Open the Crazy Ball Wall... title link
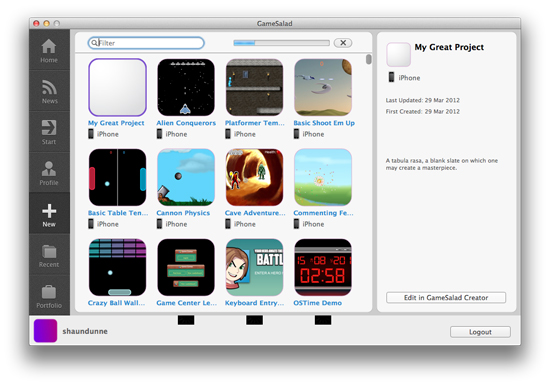This screenshot has width=550, height=386. [x=116, y=303]
